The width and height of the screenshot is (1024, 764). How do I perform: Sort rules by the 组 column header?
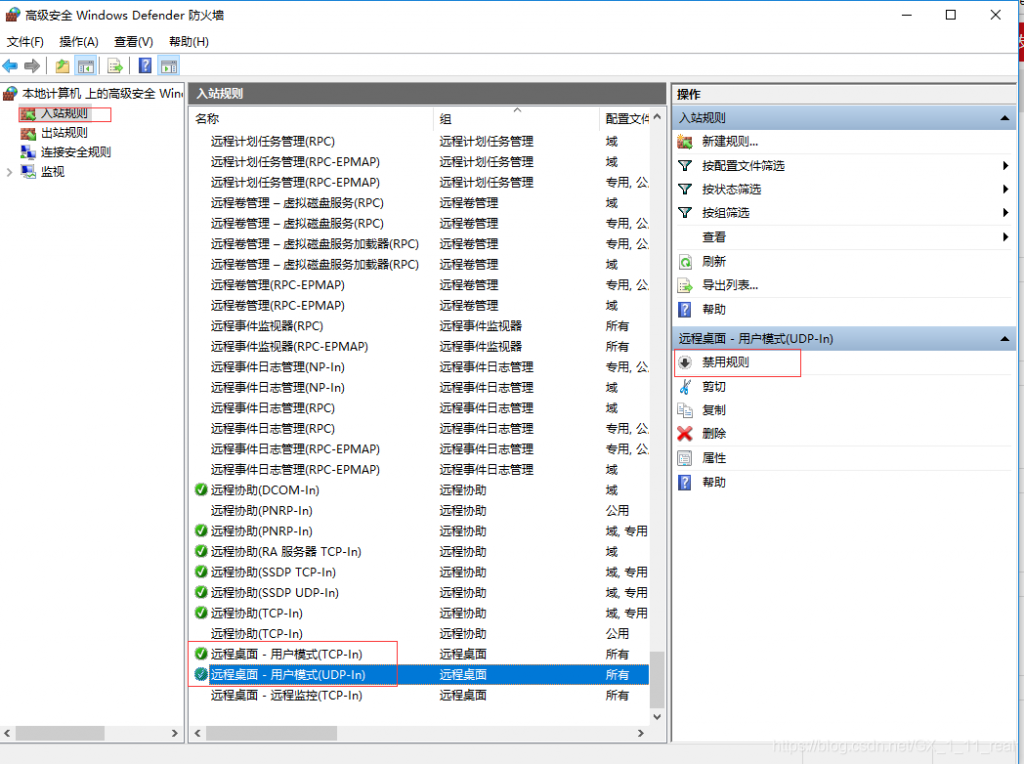pos(516,119)
